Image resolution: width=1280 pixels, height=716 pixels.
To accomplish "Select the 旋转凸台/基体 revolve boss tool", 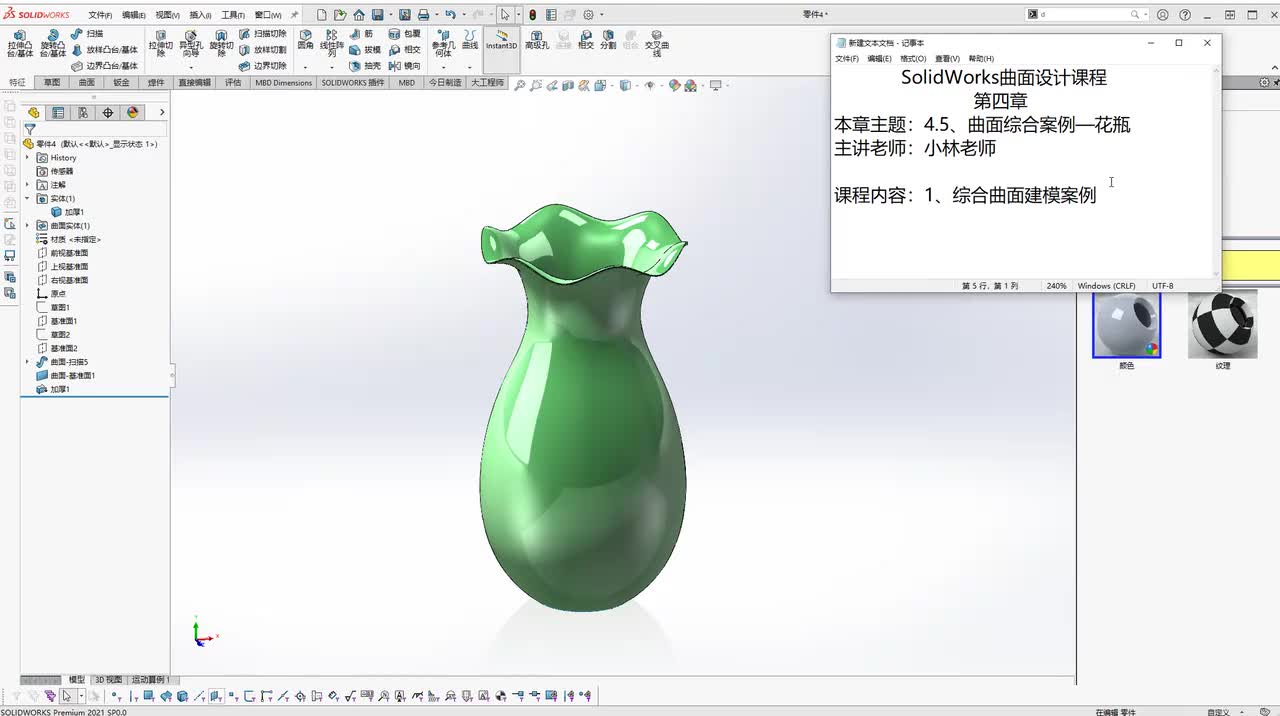I will click(52, 43).
